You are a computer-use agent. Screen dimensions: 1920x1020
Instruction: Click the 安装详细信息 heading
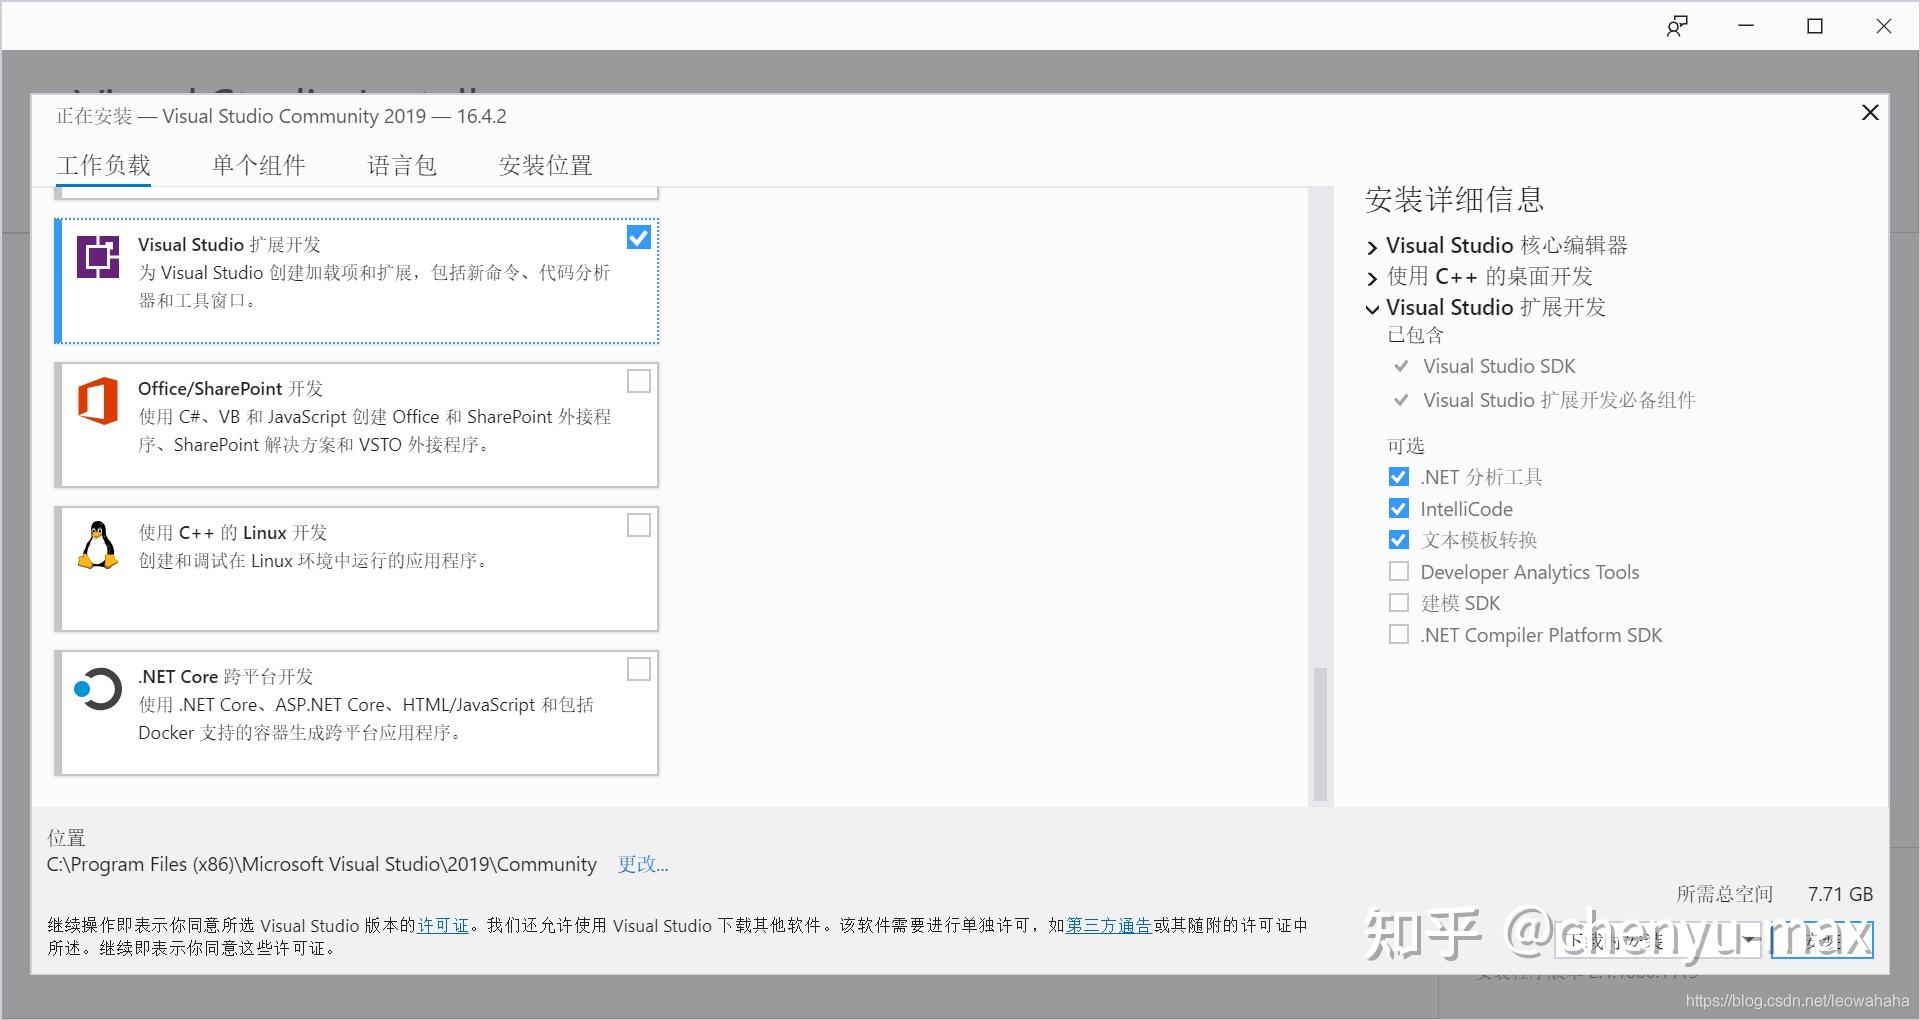pyautogui.click(x=1454, y=200)
